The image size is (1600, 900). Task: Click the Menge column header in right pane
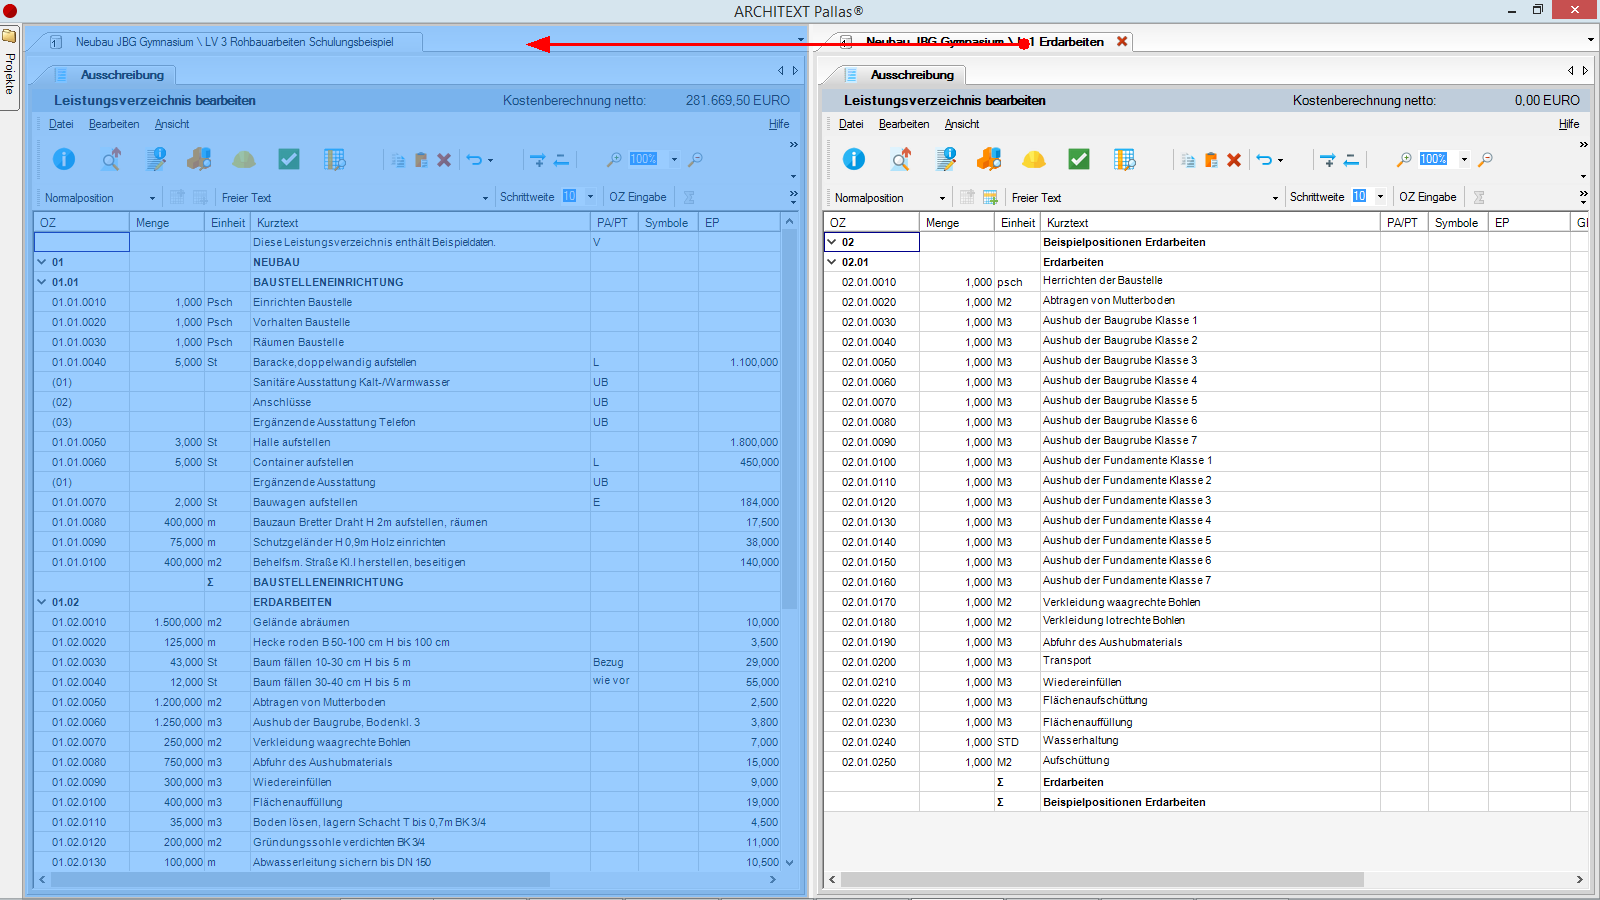click(956, 223)
